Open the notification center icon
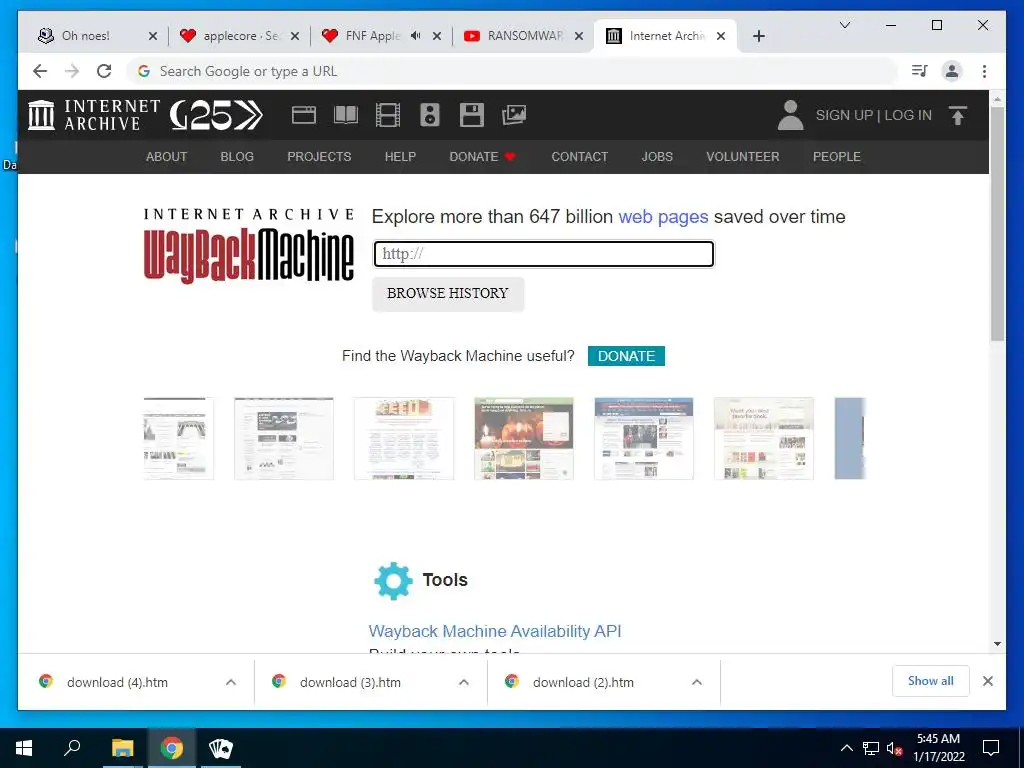The image size is (1024, 768). (991, 748)
